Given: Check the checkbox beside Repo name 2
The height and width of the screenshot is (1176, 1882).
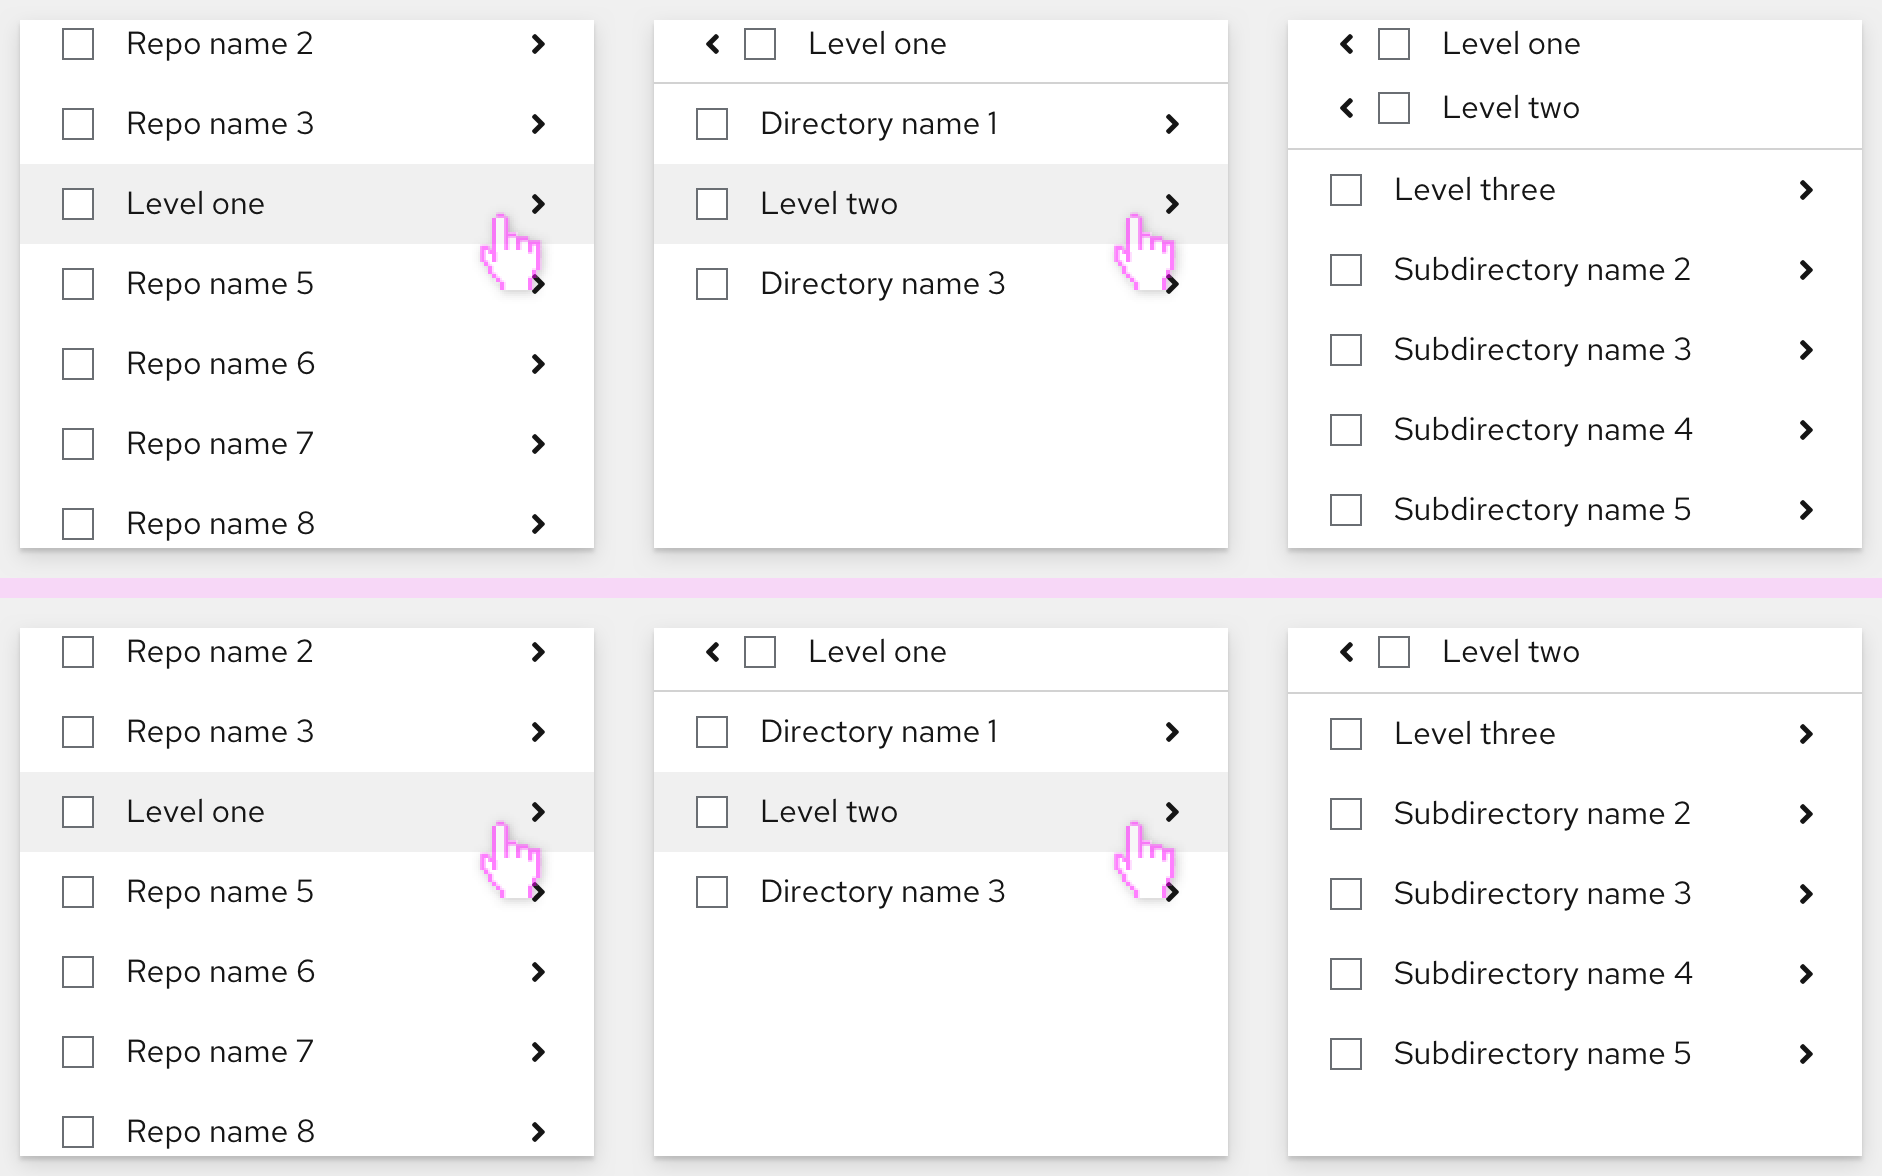Looking at the screenshot, I should point(77,43).
